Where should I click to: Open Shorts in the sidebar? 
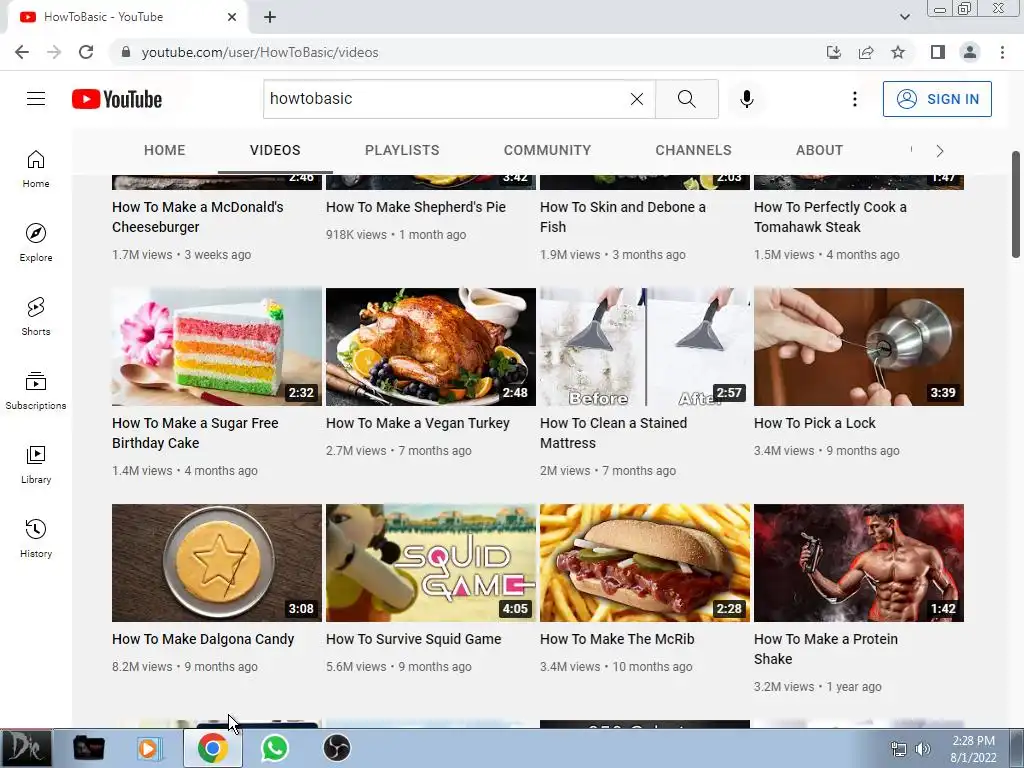(x=36, y=317)
